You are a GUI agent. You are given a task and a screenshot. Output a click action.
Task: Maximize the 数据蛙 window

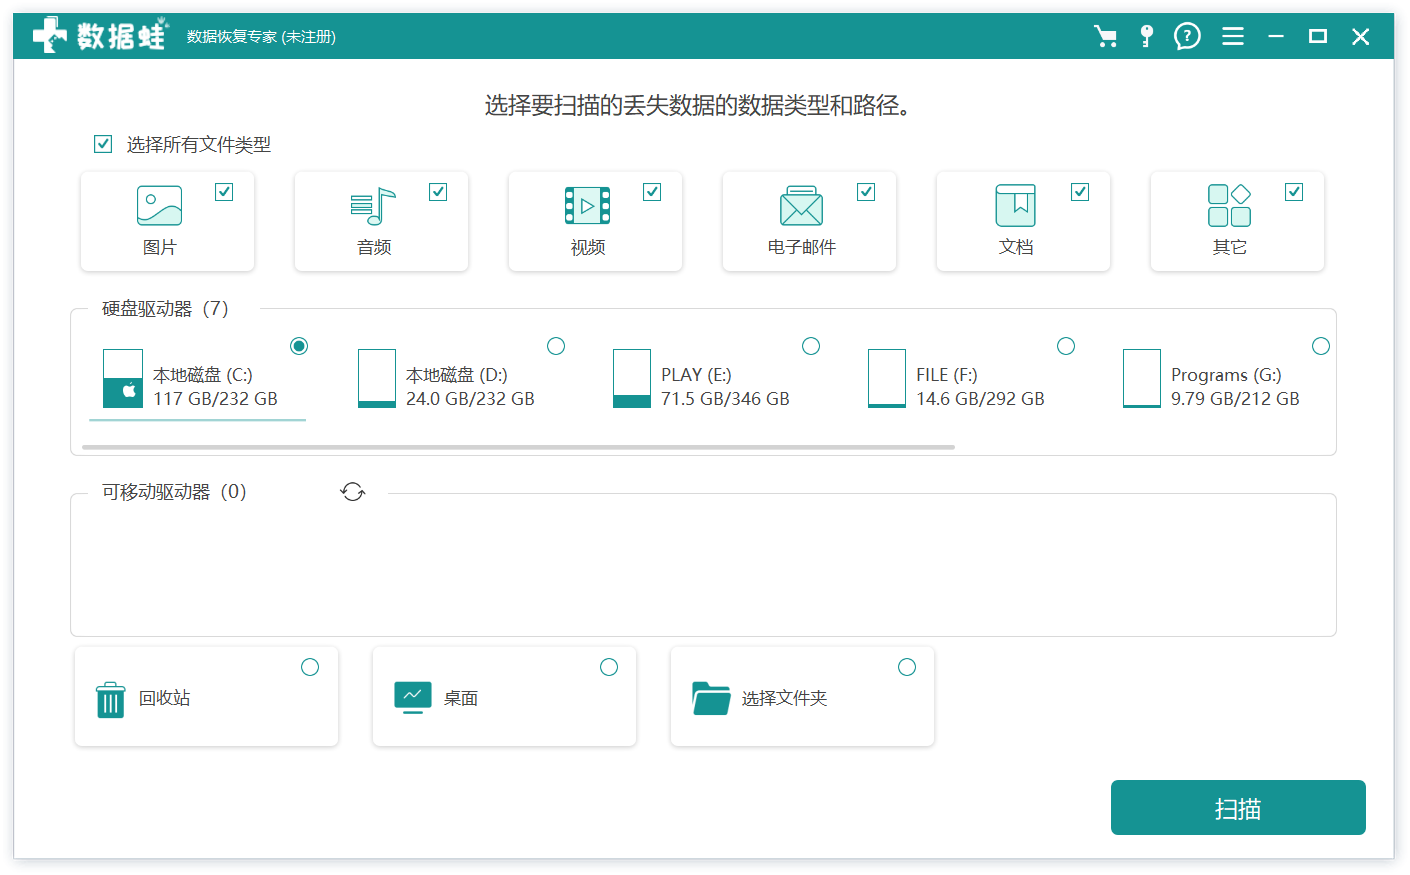click(1318, 37)
